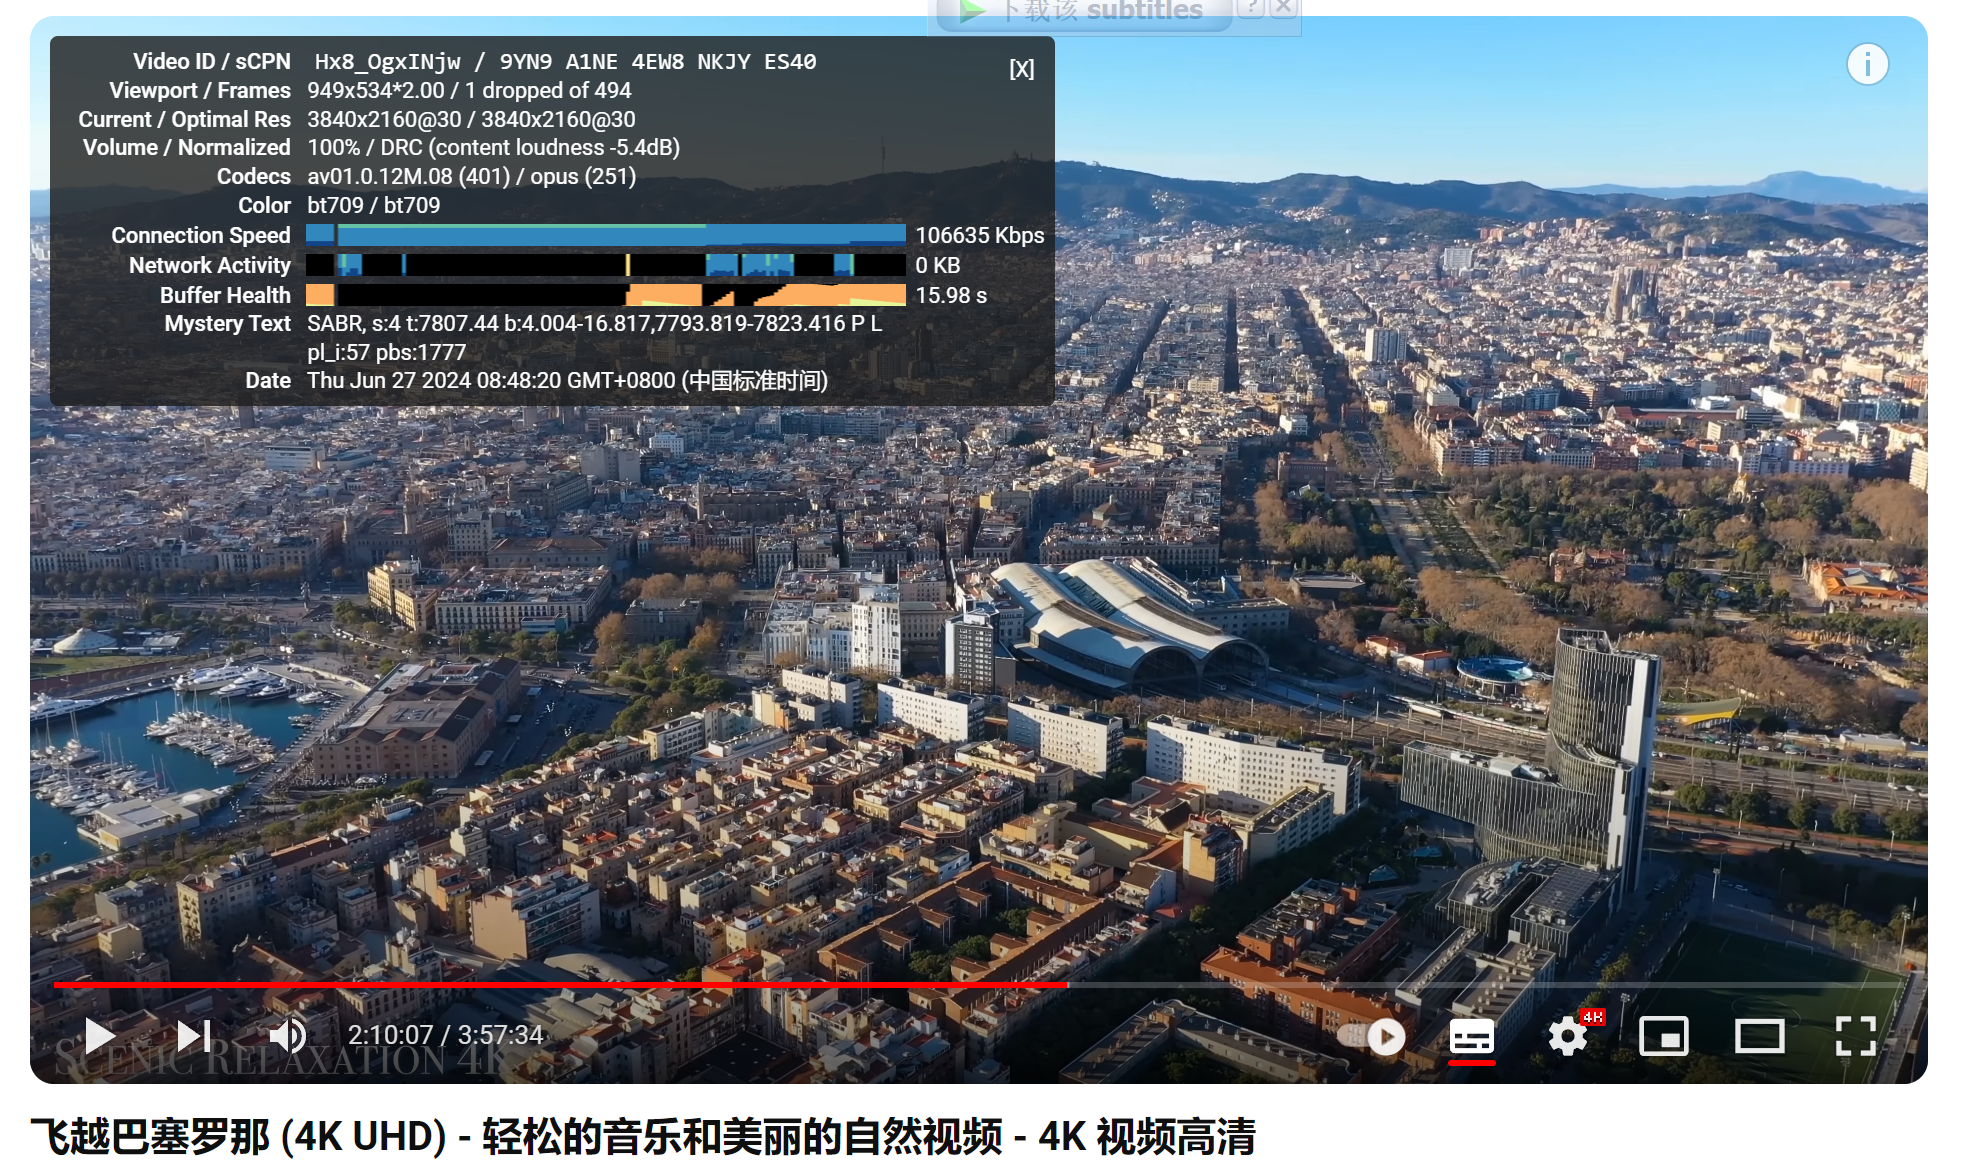Seek on the red video progress bar

[560, 985]
